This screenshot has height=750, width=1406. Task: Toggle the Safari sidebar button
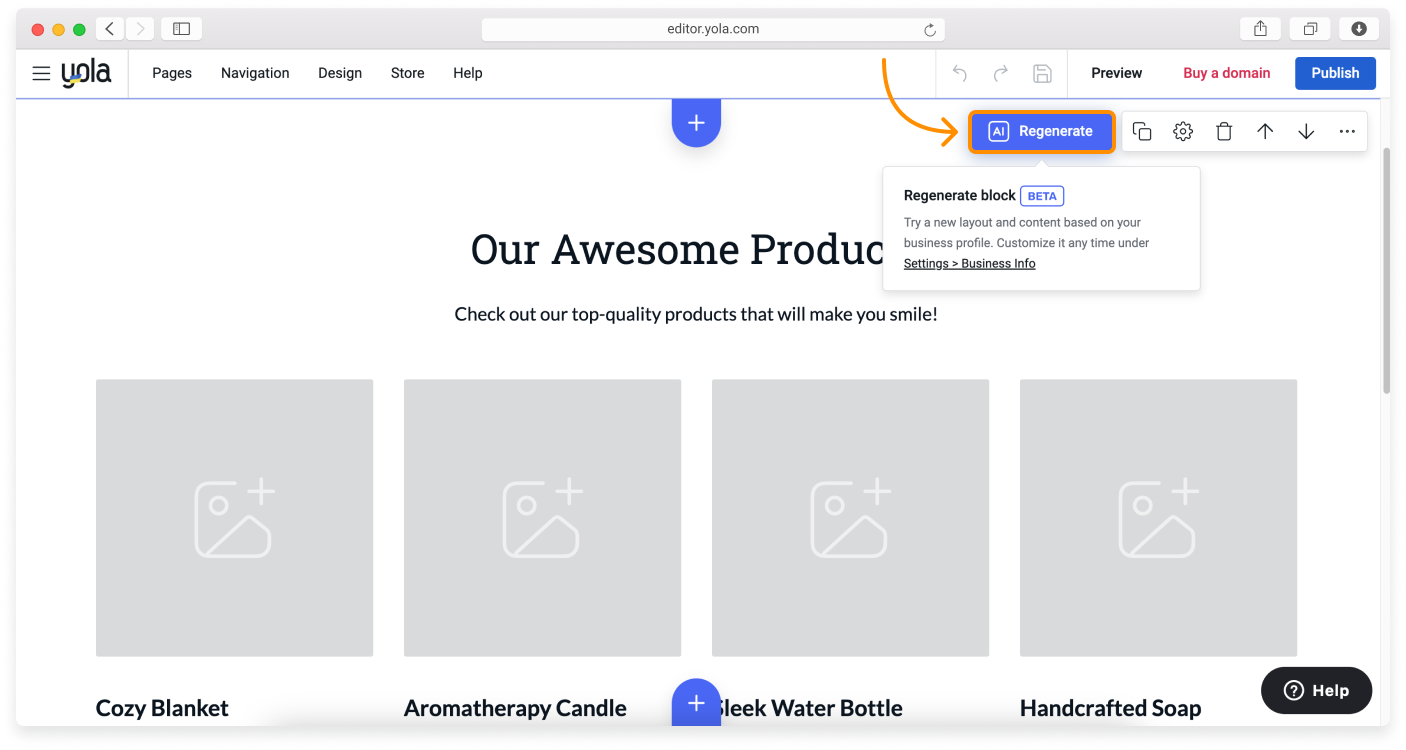[x=181, y=29]
